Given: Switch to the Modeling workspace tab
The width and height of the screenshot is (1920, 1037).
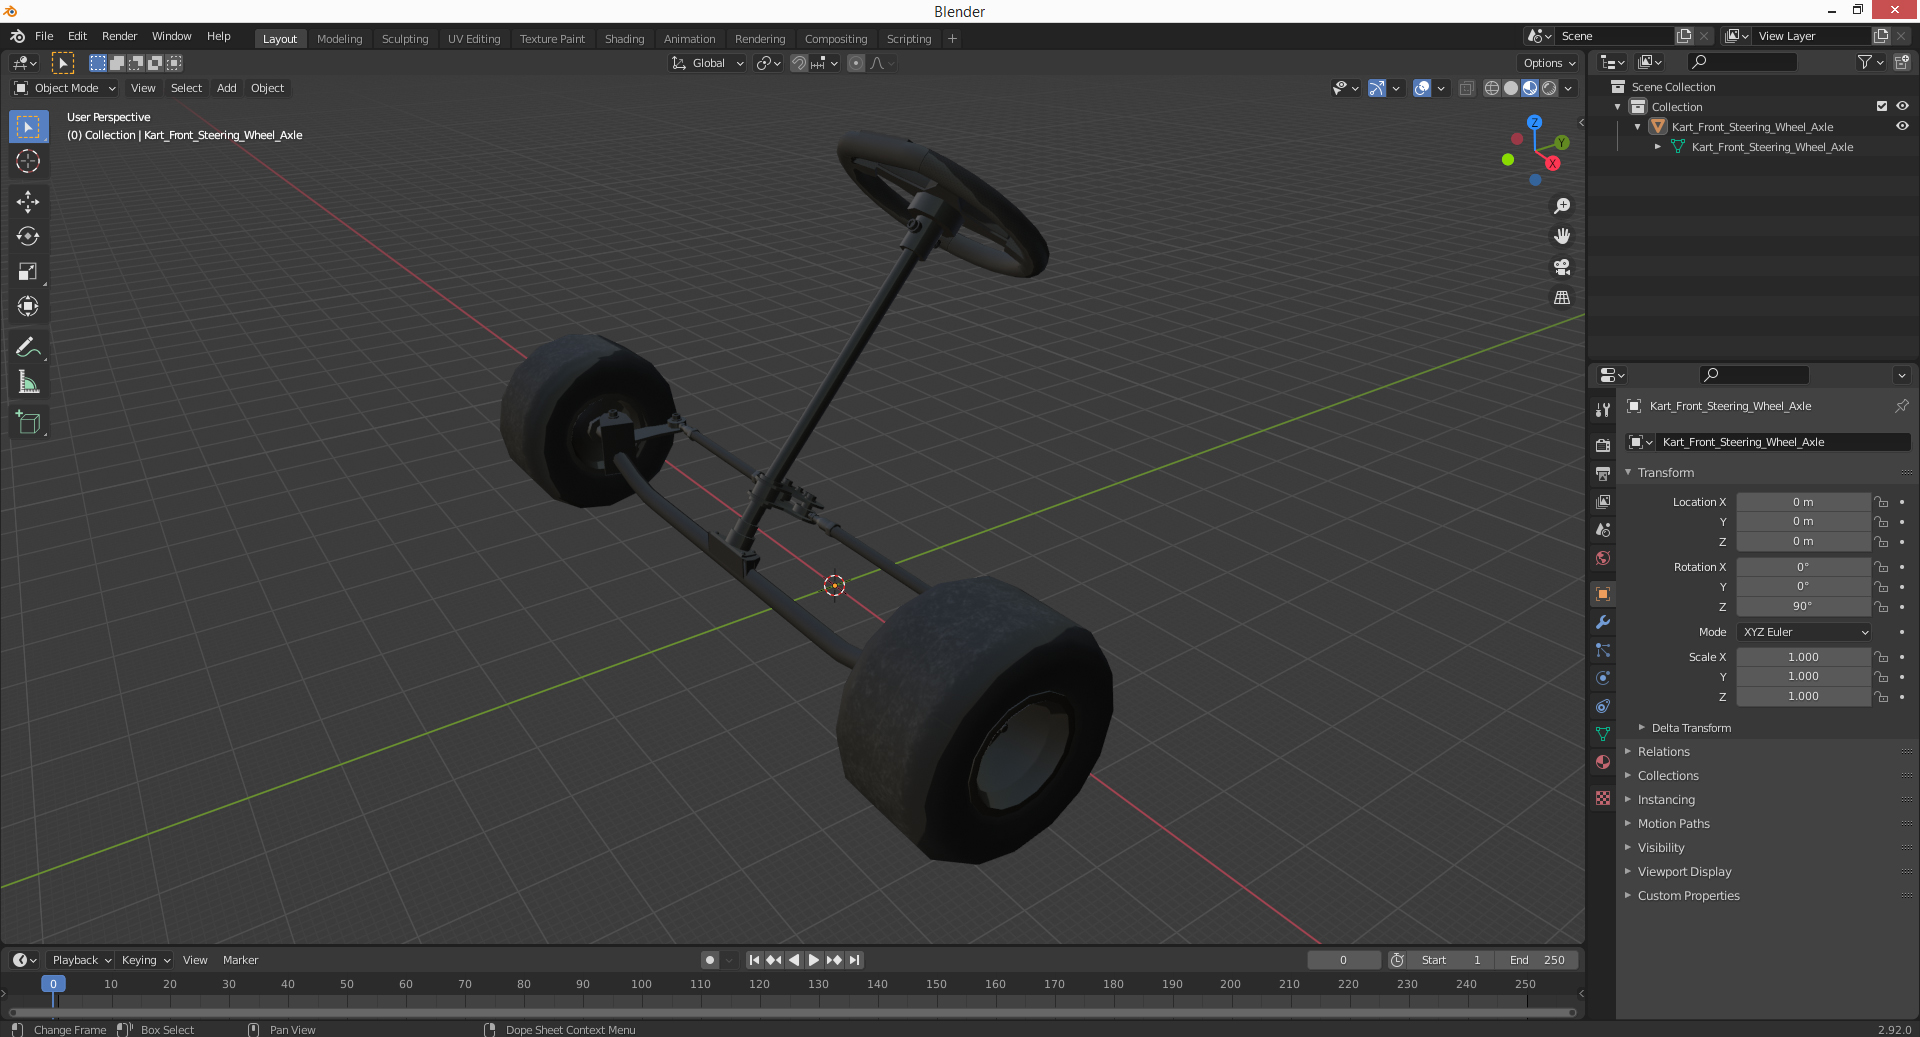Looking at the screenshot, I should coord(339,39).
